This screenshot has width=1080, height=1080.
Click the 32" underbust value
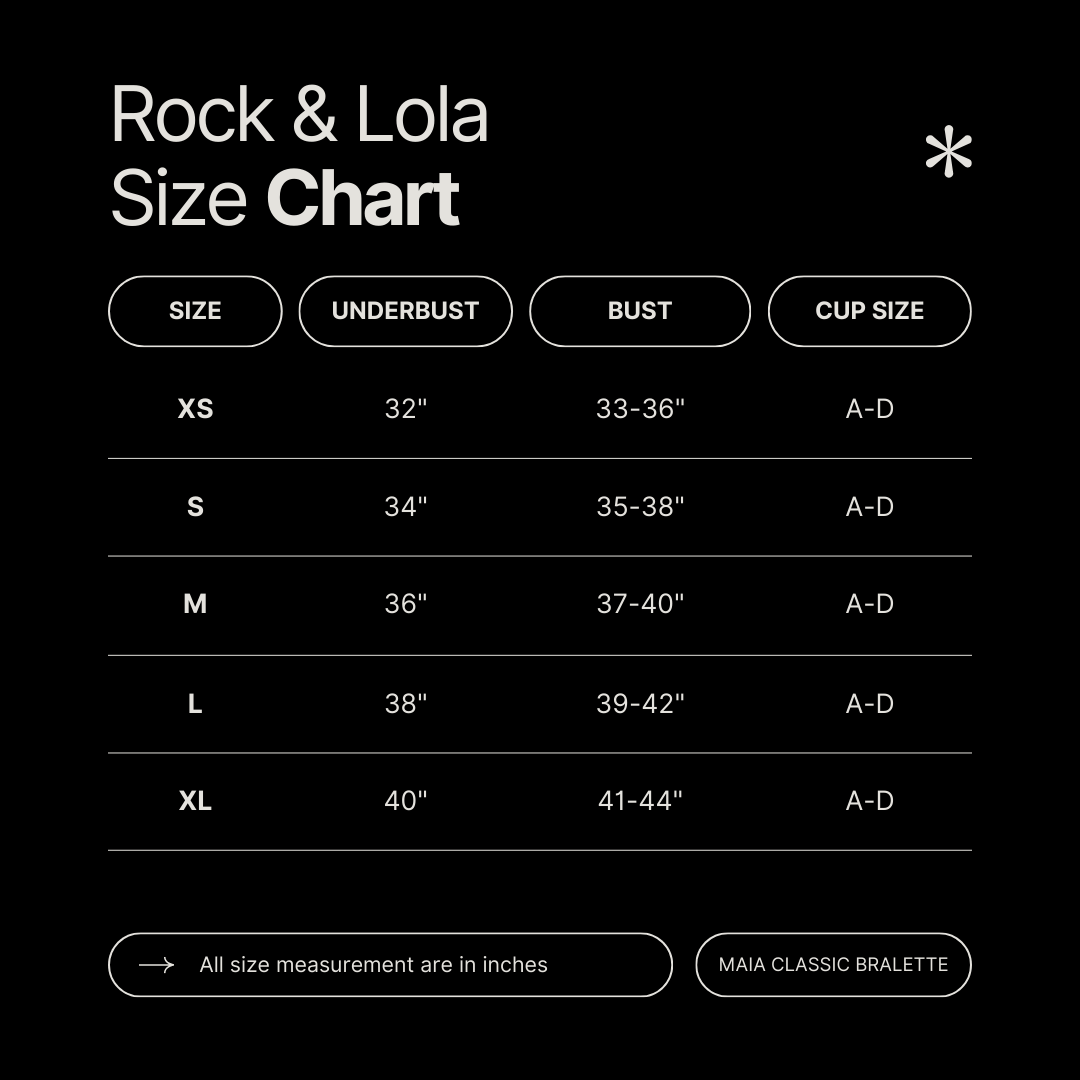click(x=405, y=409)
